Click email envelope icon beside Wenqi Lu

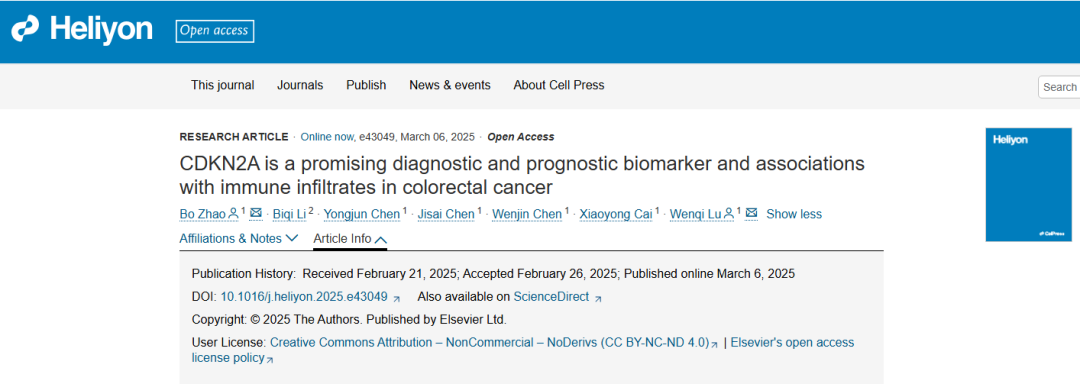pos(751,213)
